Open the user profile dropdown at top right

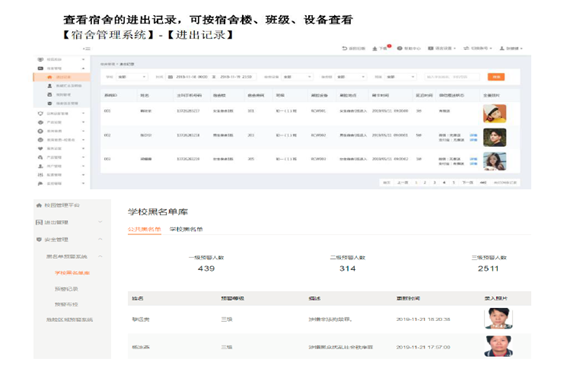coord(511,48)
